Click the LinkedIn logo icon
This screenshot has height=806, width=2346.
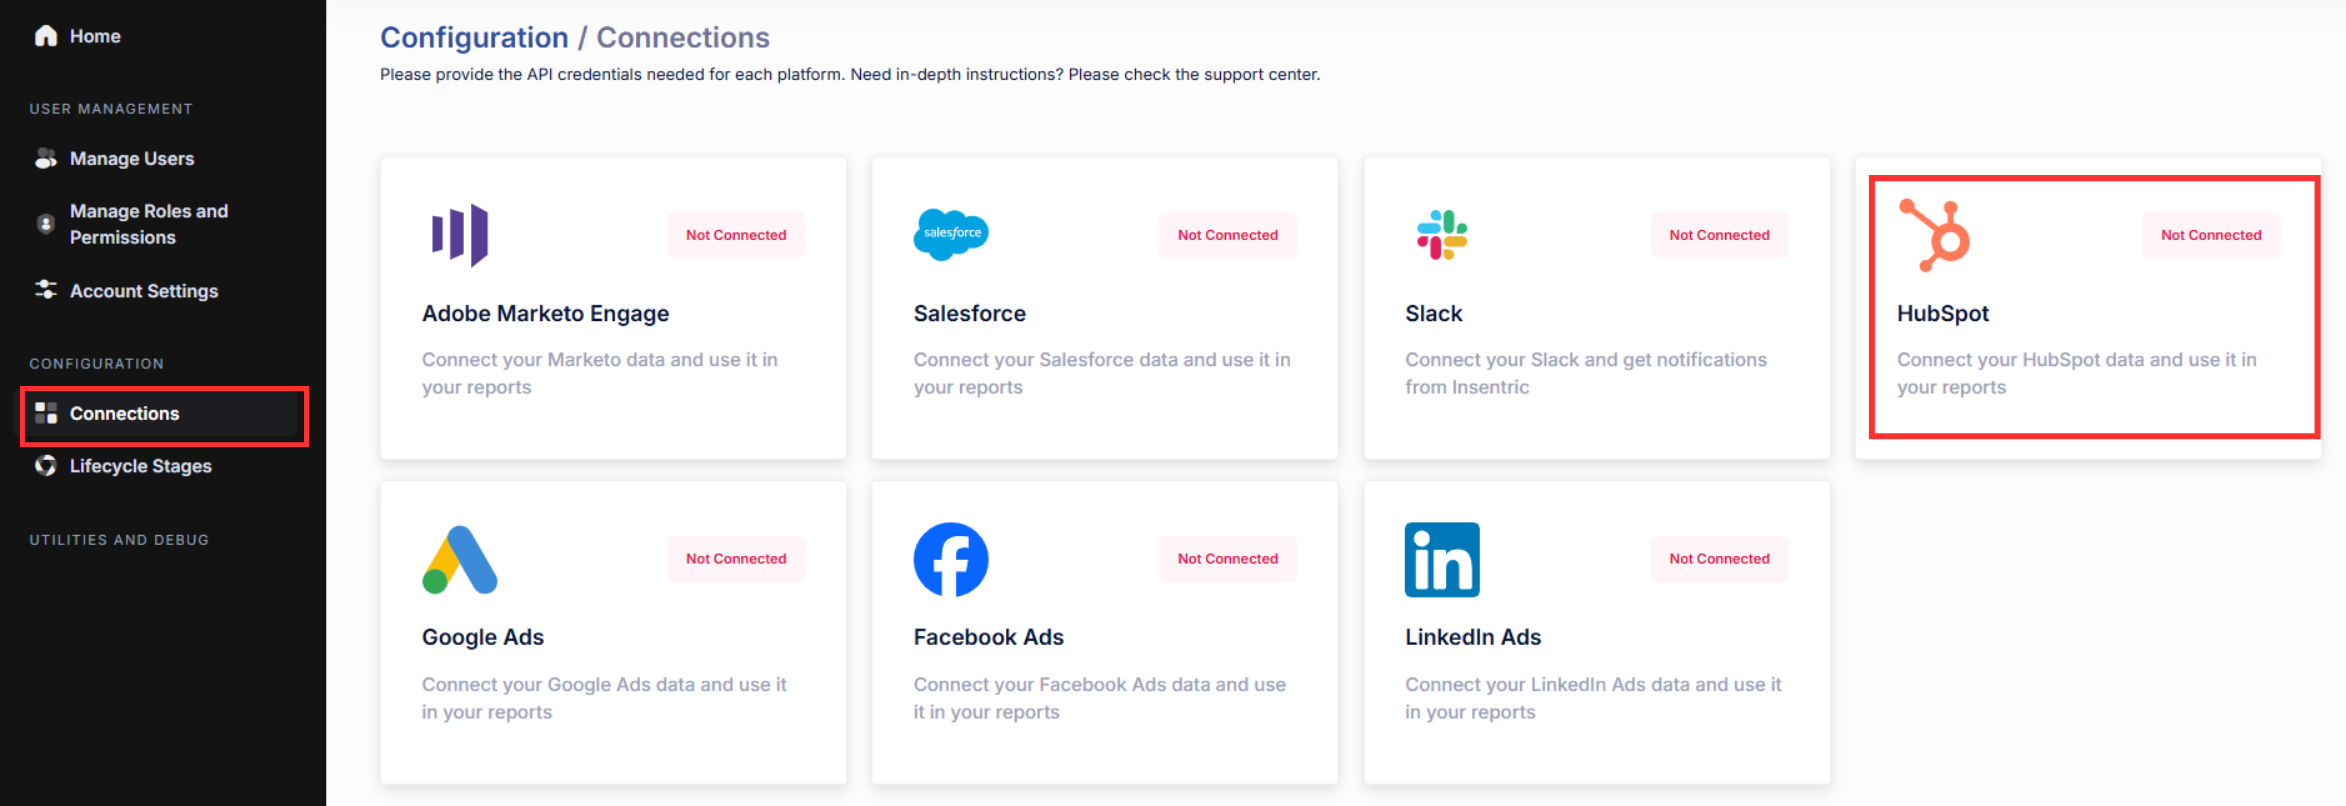[1441, 560]
